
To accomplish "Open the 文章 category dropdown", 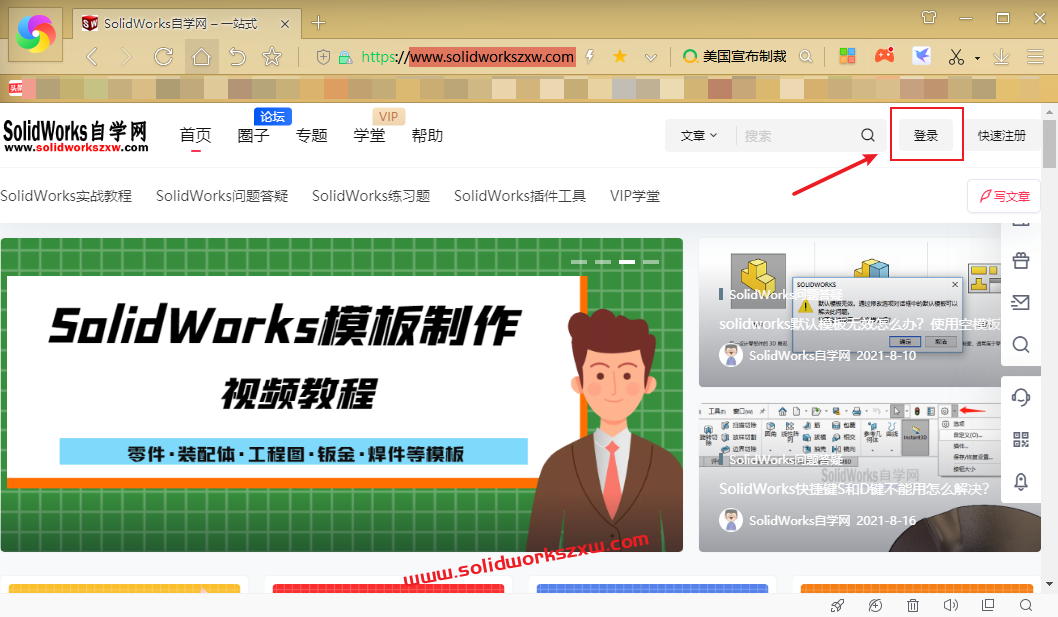I will tap(700, 134).
